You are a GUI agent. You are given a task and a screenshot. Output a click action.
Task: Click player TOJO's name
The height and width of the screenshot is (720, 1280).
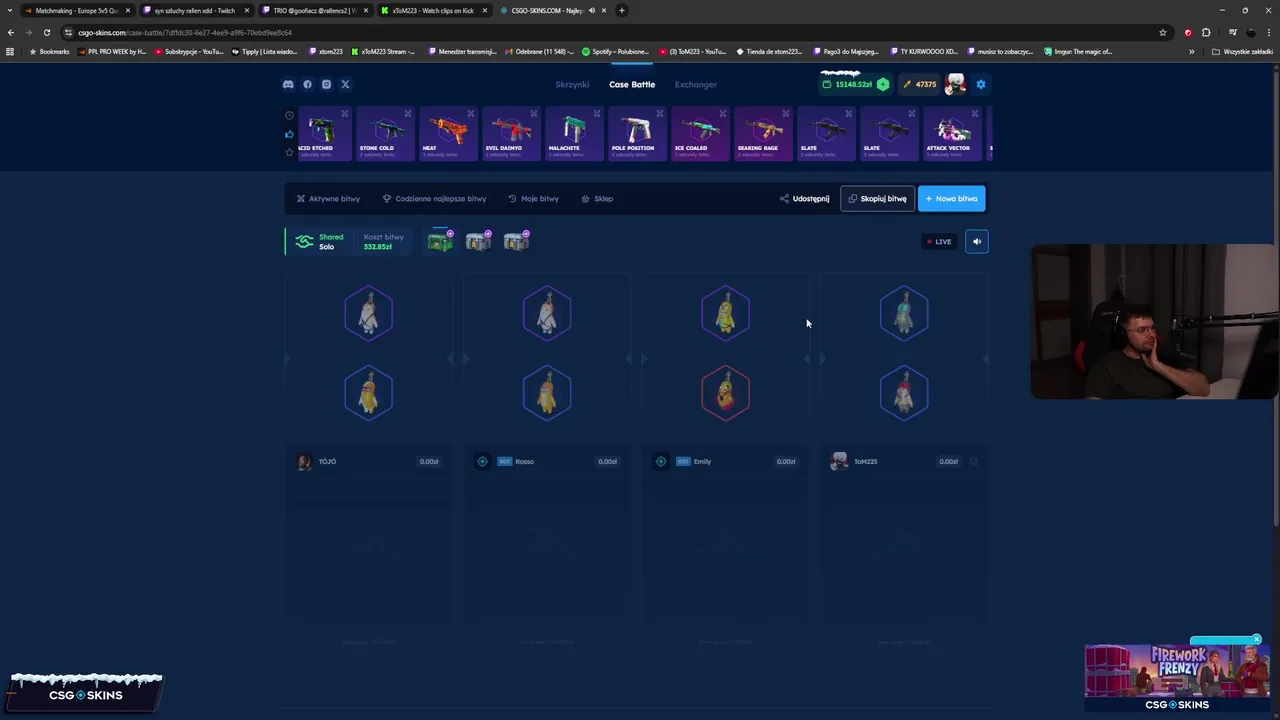click(327, 461)
